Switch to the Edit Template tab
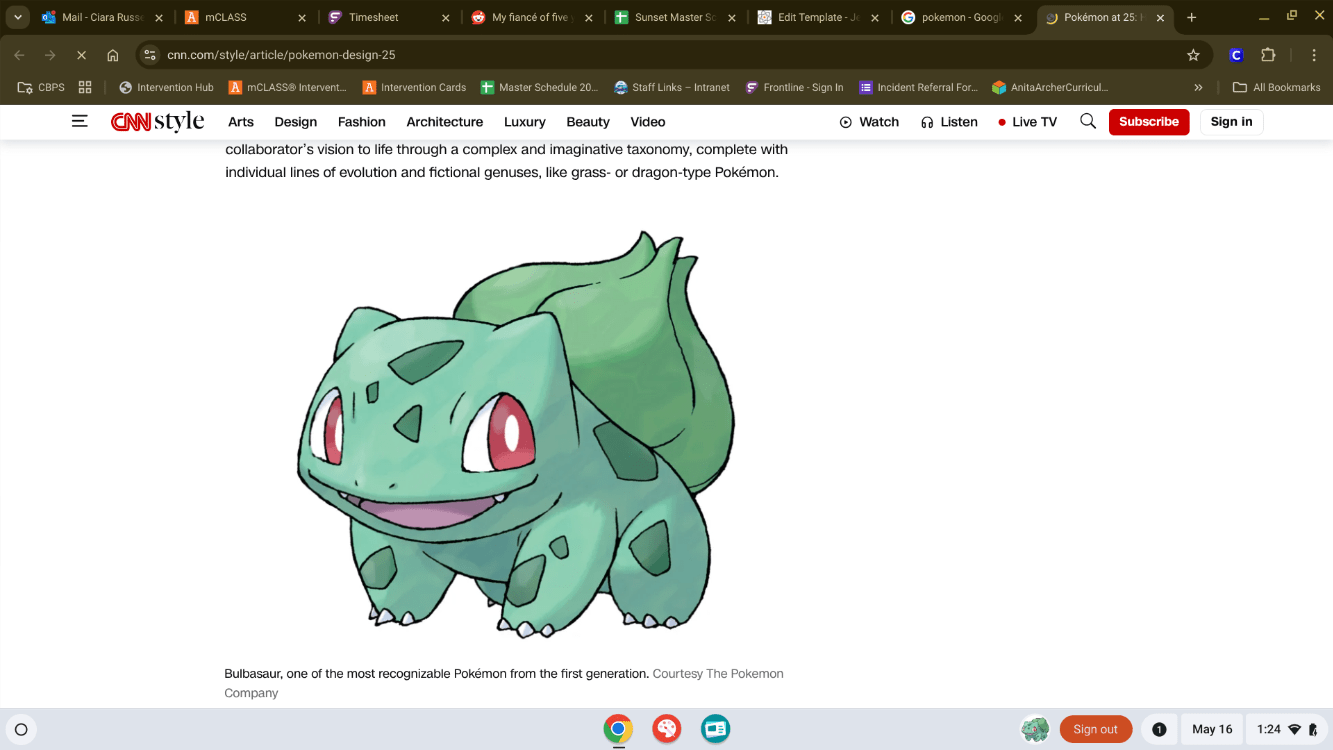Image resolution: width=1333 pixels, height=750 pixels. click(819, 17)
